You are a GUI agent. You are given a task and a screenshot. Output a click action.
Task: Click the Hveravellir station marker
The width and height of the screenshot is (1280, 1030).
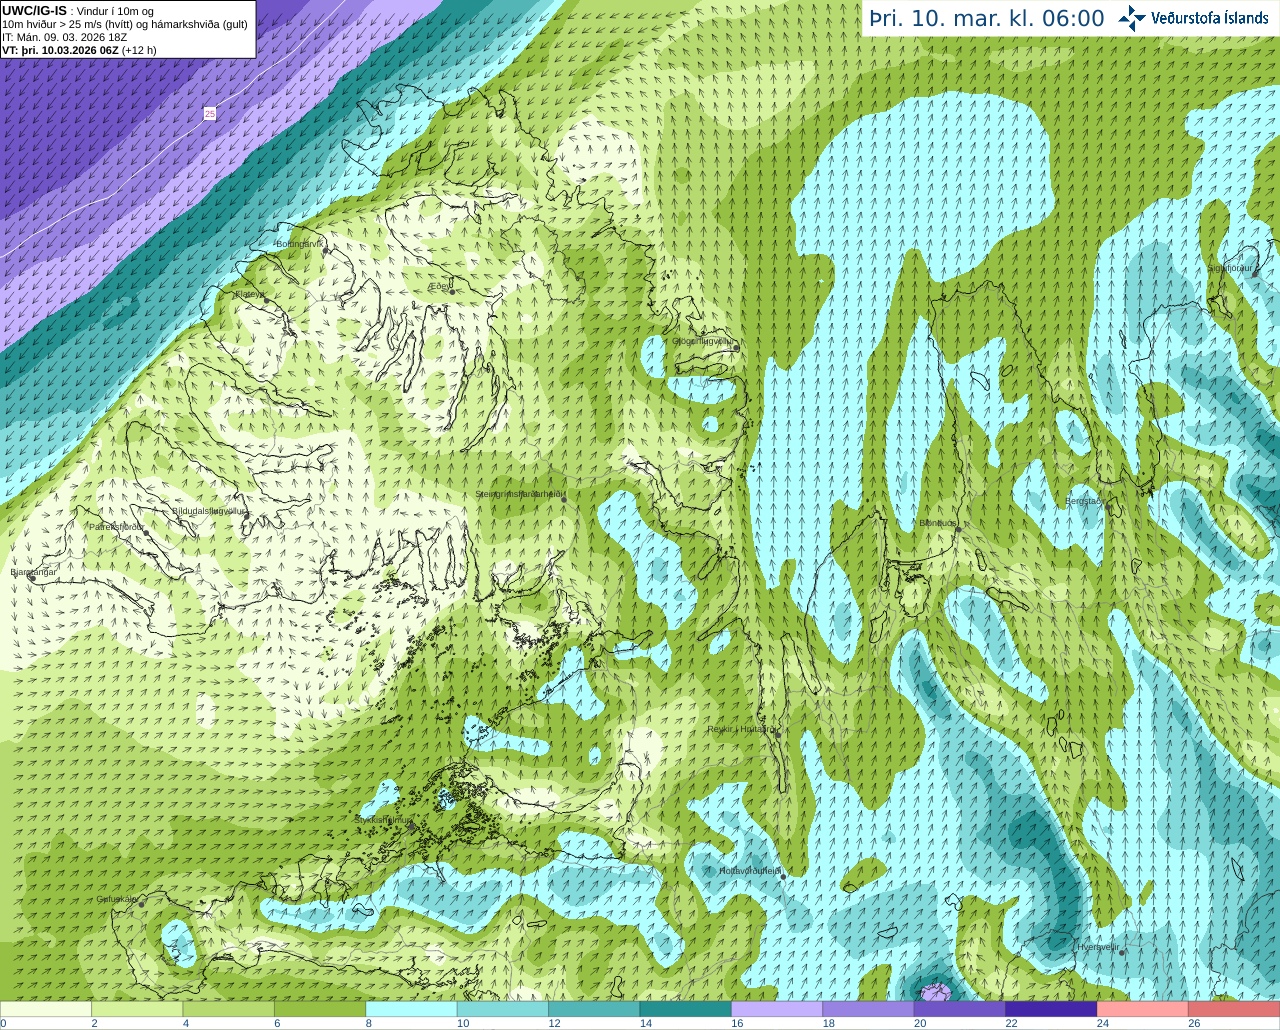pyautogui.click(x=1122, y=953)
